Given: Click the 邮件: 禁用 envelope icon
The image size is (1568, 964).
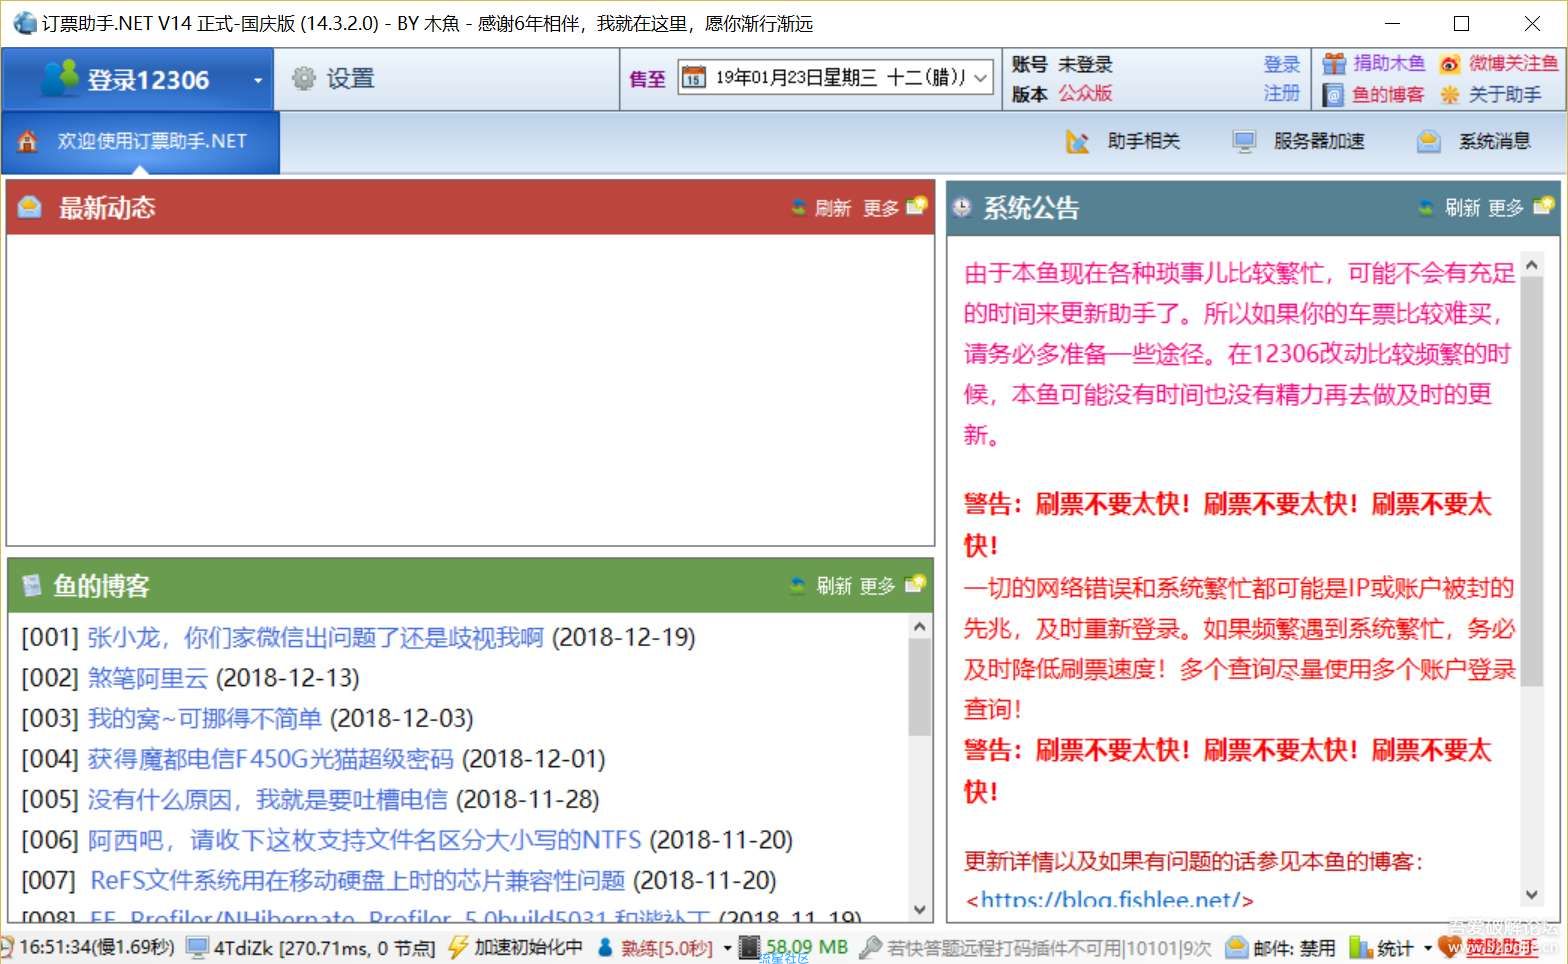Looking at the screenshot, I should (1237, 947).
